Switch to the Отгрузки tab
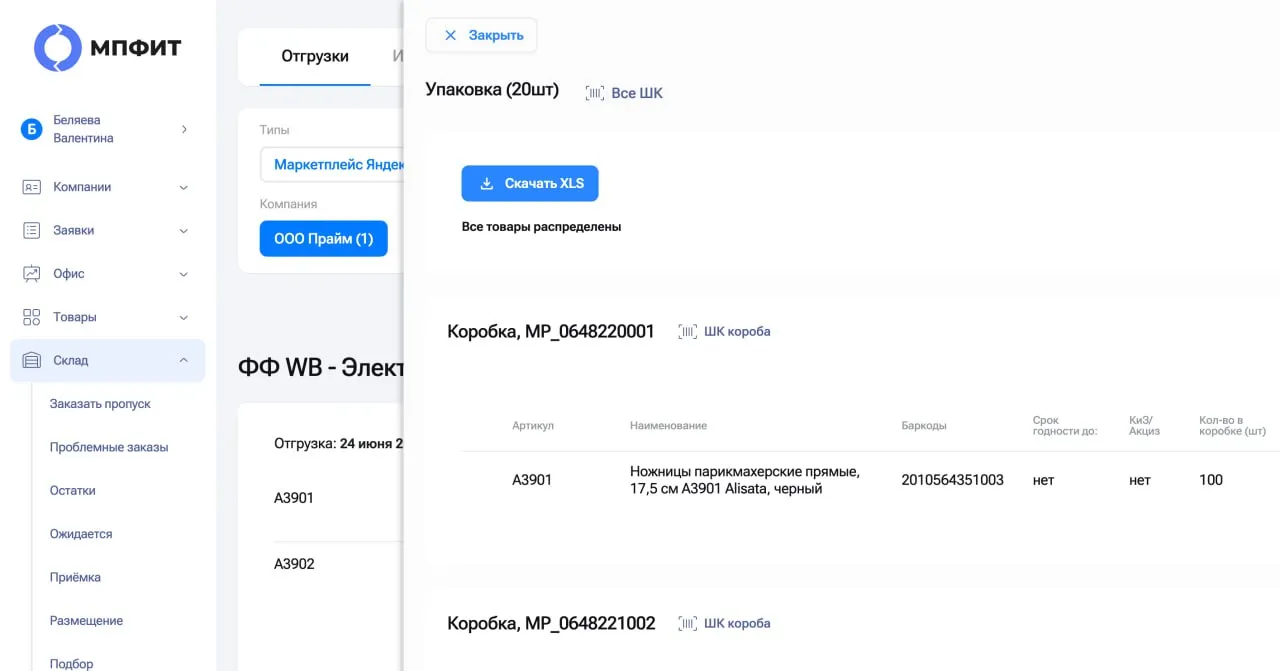Viewport: 1280px width, 671px height. click(315, 56)
